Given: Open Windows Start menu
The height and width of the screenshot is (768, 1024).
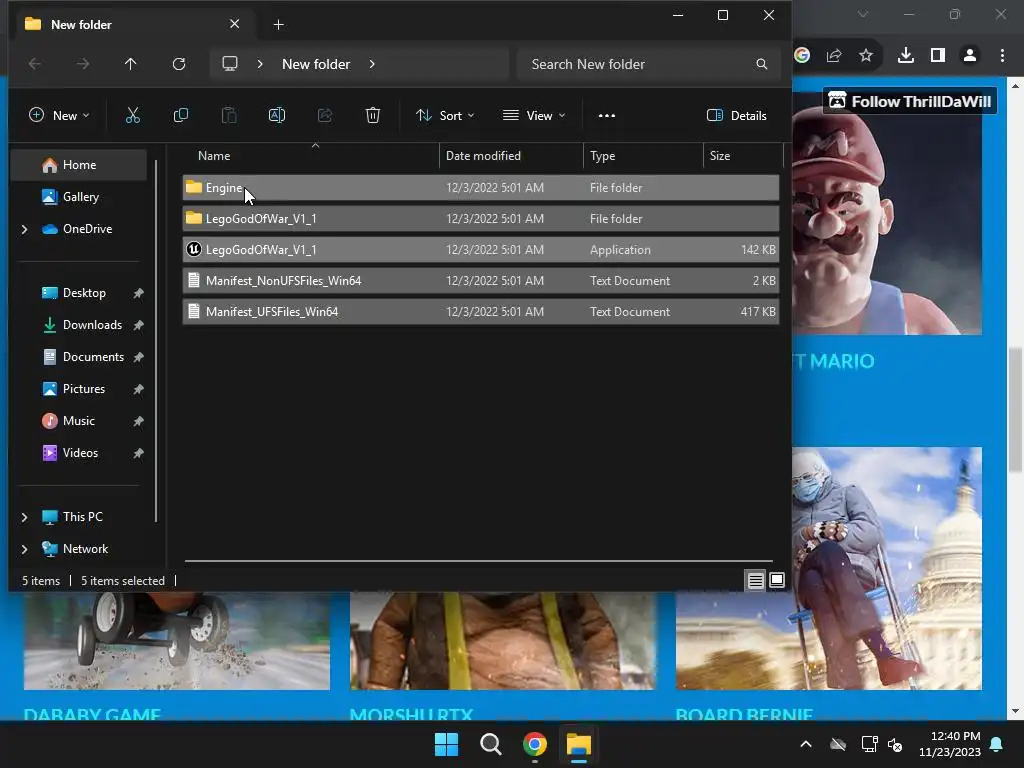Looking at the screenshot, I should [x=447, y=744].
